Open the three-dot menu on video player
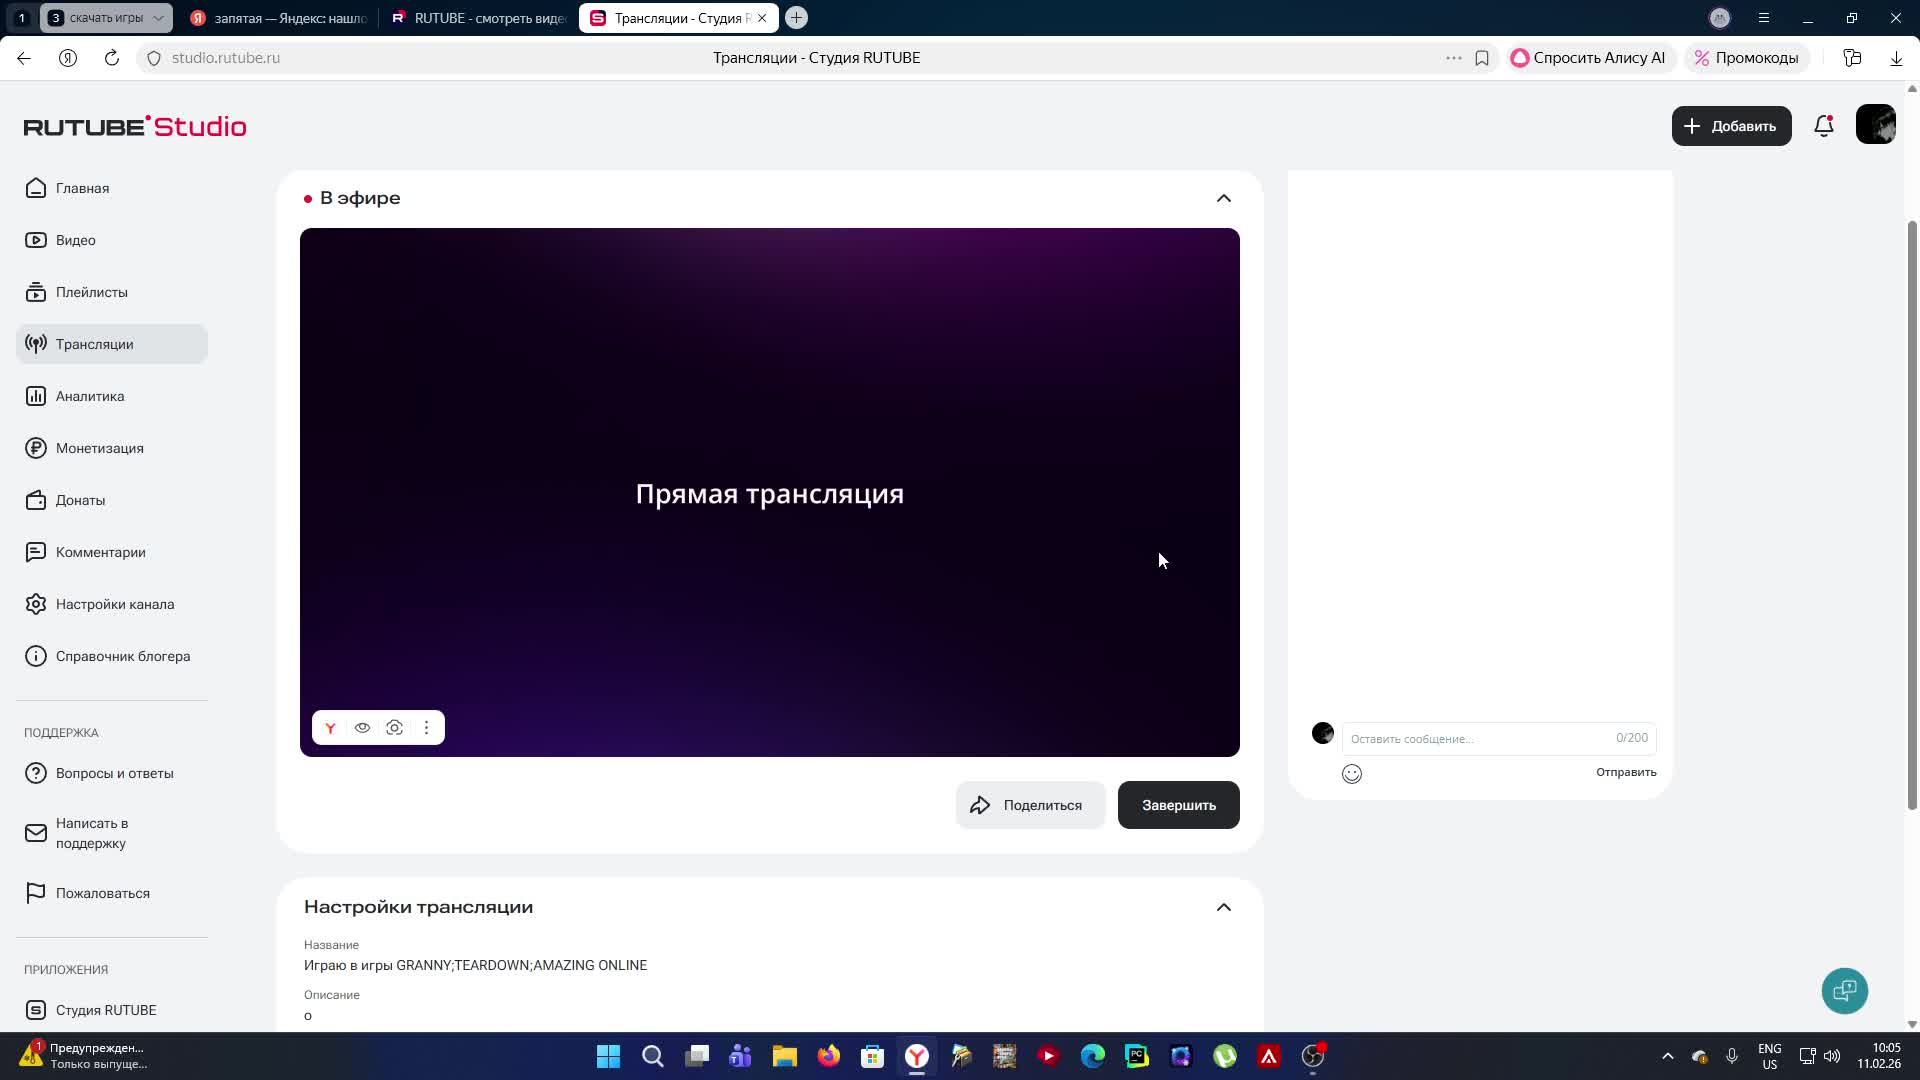The height and width of the screenshot is (1080, 1920). click(x=426, y=728)
